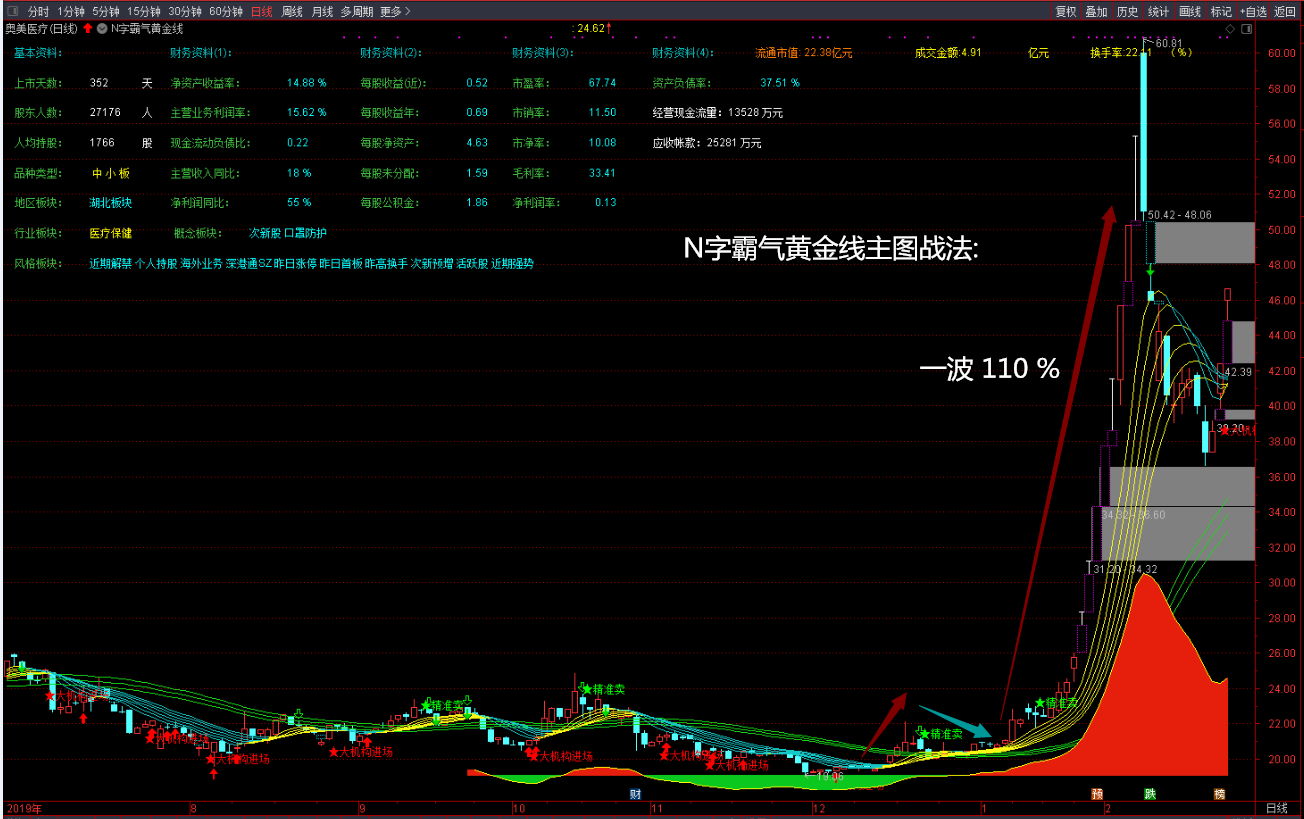The image size is (1304, 819).
Task: Toggle 复权 price adjustment mode
Action: 1065,12
